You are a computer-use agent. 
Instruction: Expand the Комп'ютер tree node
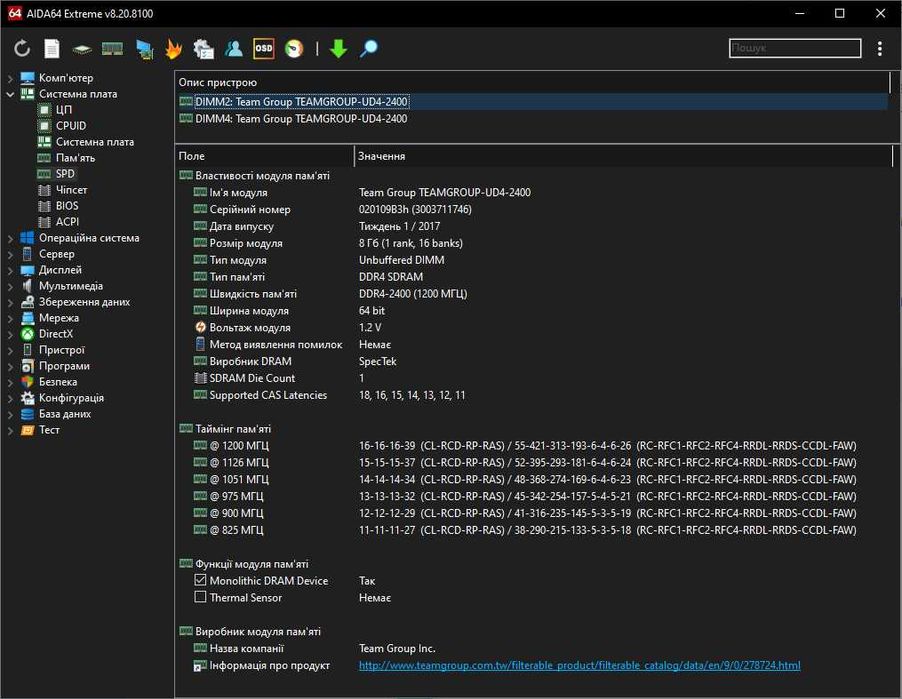click(10, 78)
